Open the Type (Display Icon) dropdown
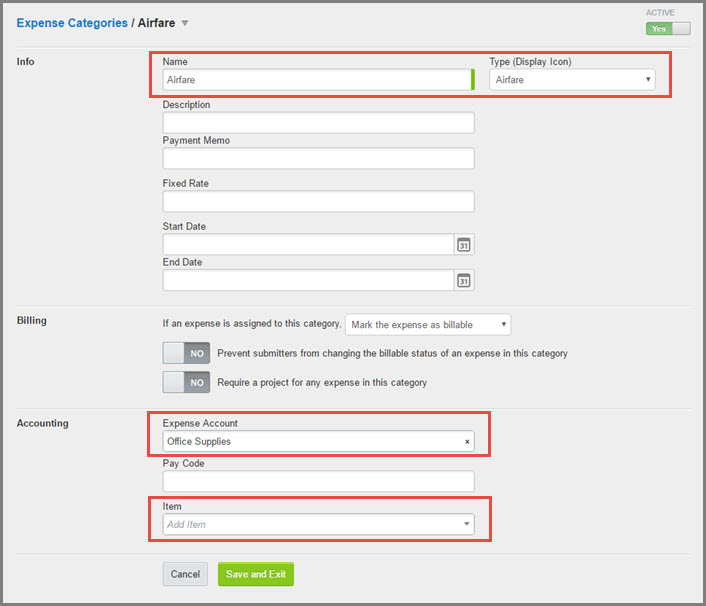The height and width of the screenshot is (606, 706). [572, 80]
